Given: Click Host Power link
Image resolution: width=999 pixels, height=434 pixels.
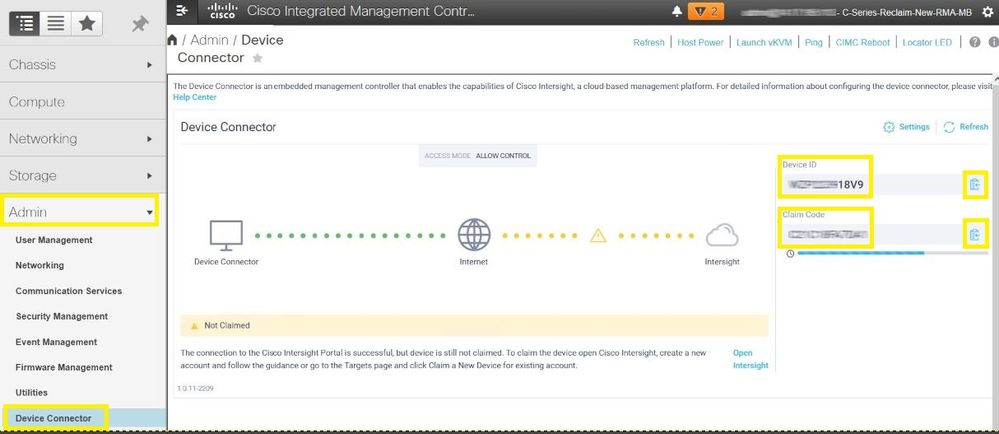Looking at the screenshot, I should coord(700,43).
